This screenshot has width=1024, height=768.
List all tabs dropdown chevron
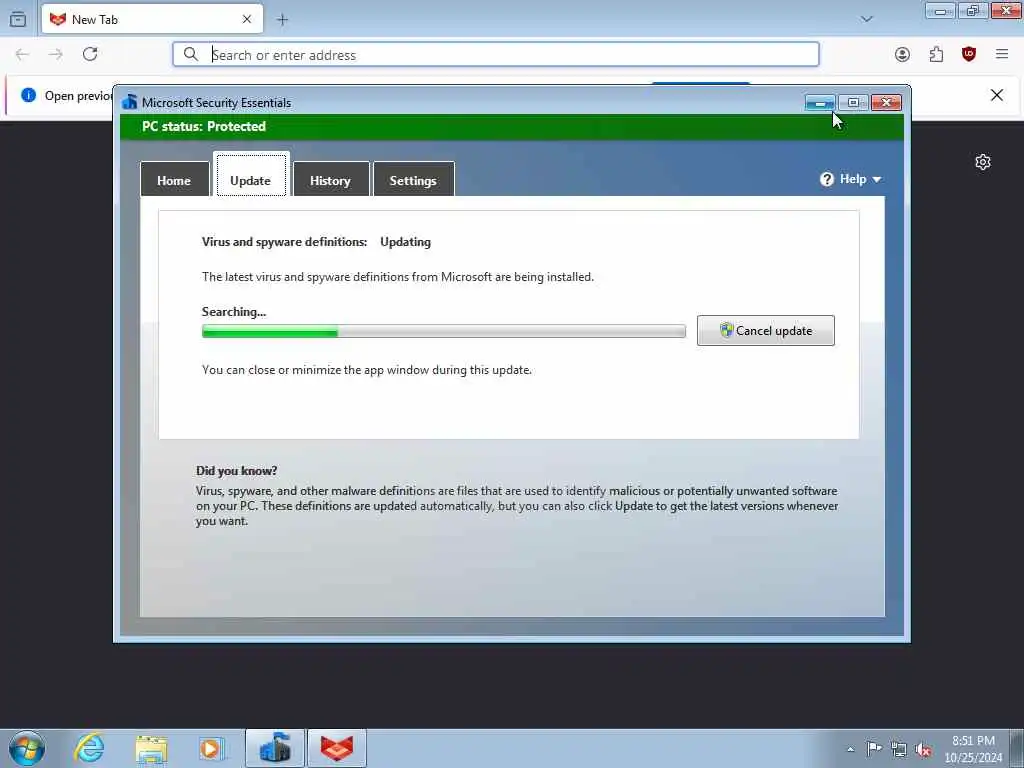(x=867, y=19)
